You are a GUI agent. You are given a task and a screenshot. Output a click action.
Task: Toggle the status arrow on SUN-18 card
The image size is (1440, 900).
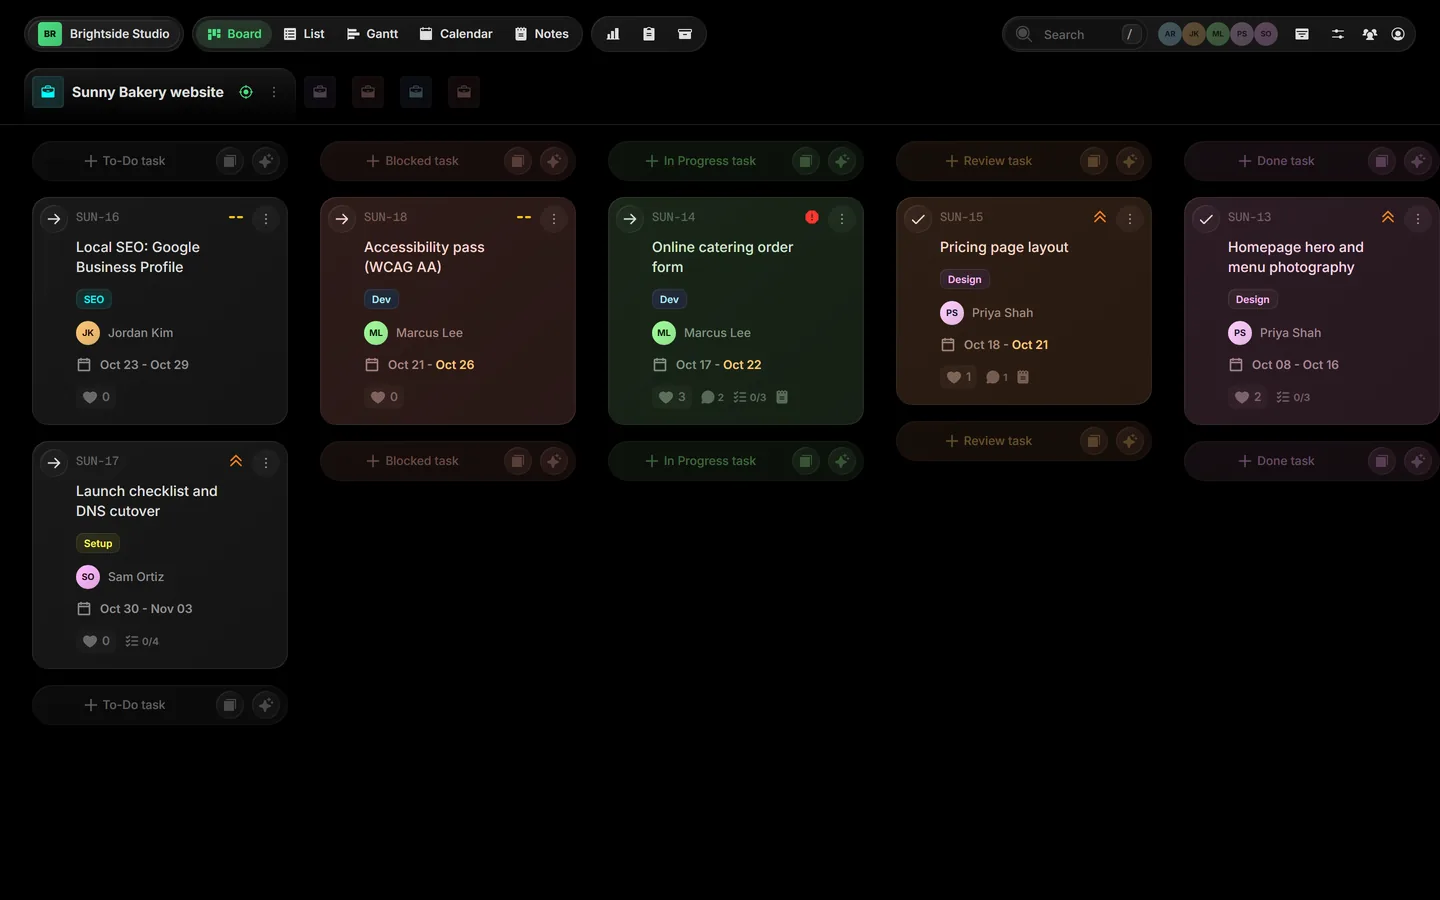tap(342, 219)
